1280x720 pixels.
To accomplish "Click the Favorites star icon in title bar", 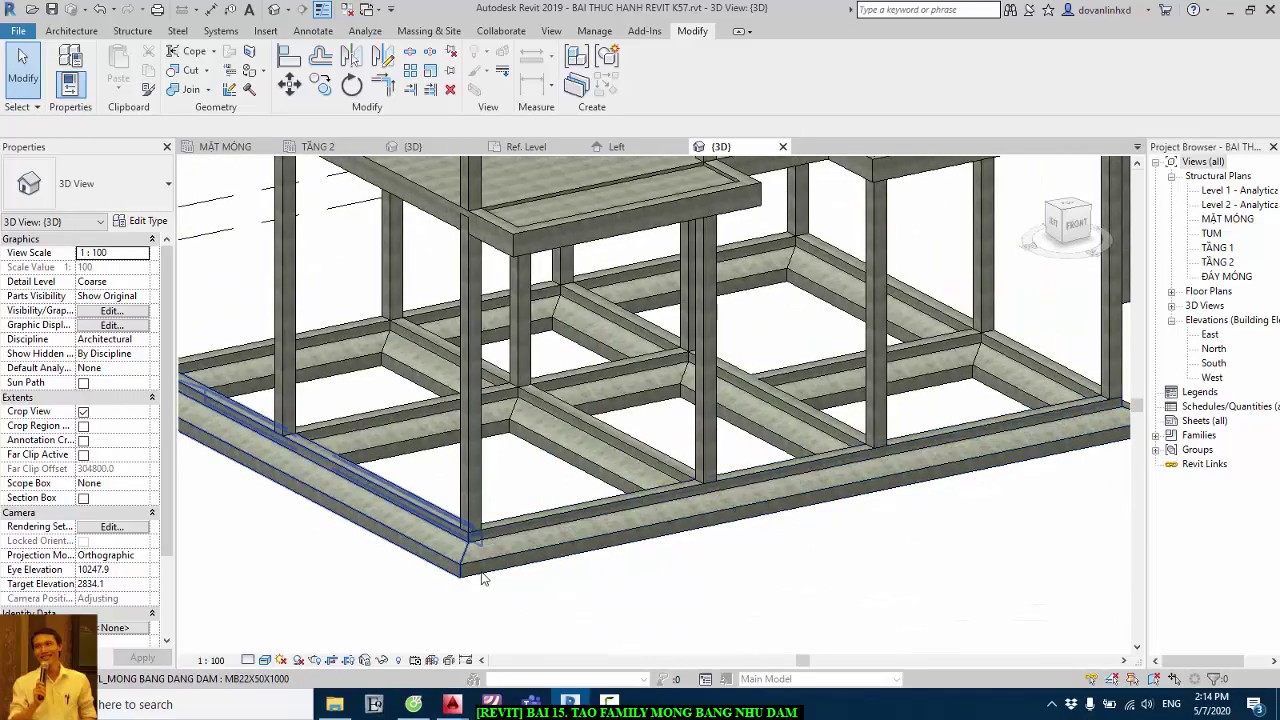I will coord(1048,9).
